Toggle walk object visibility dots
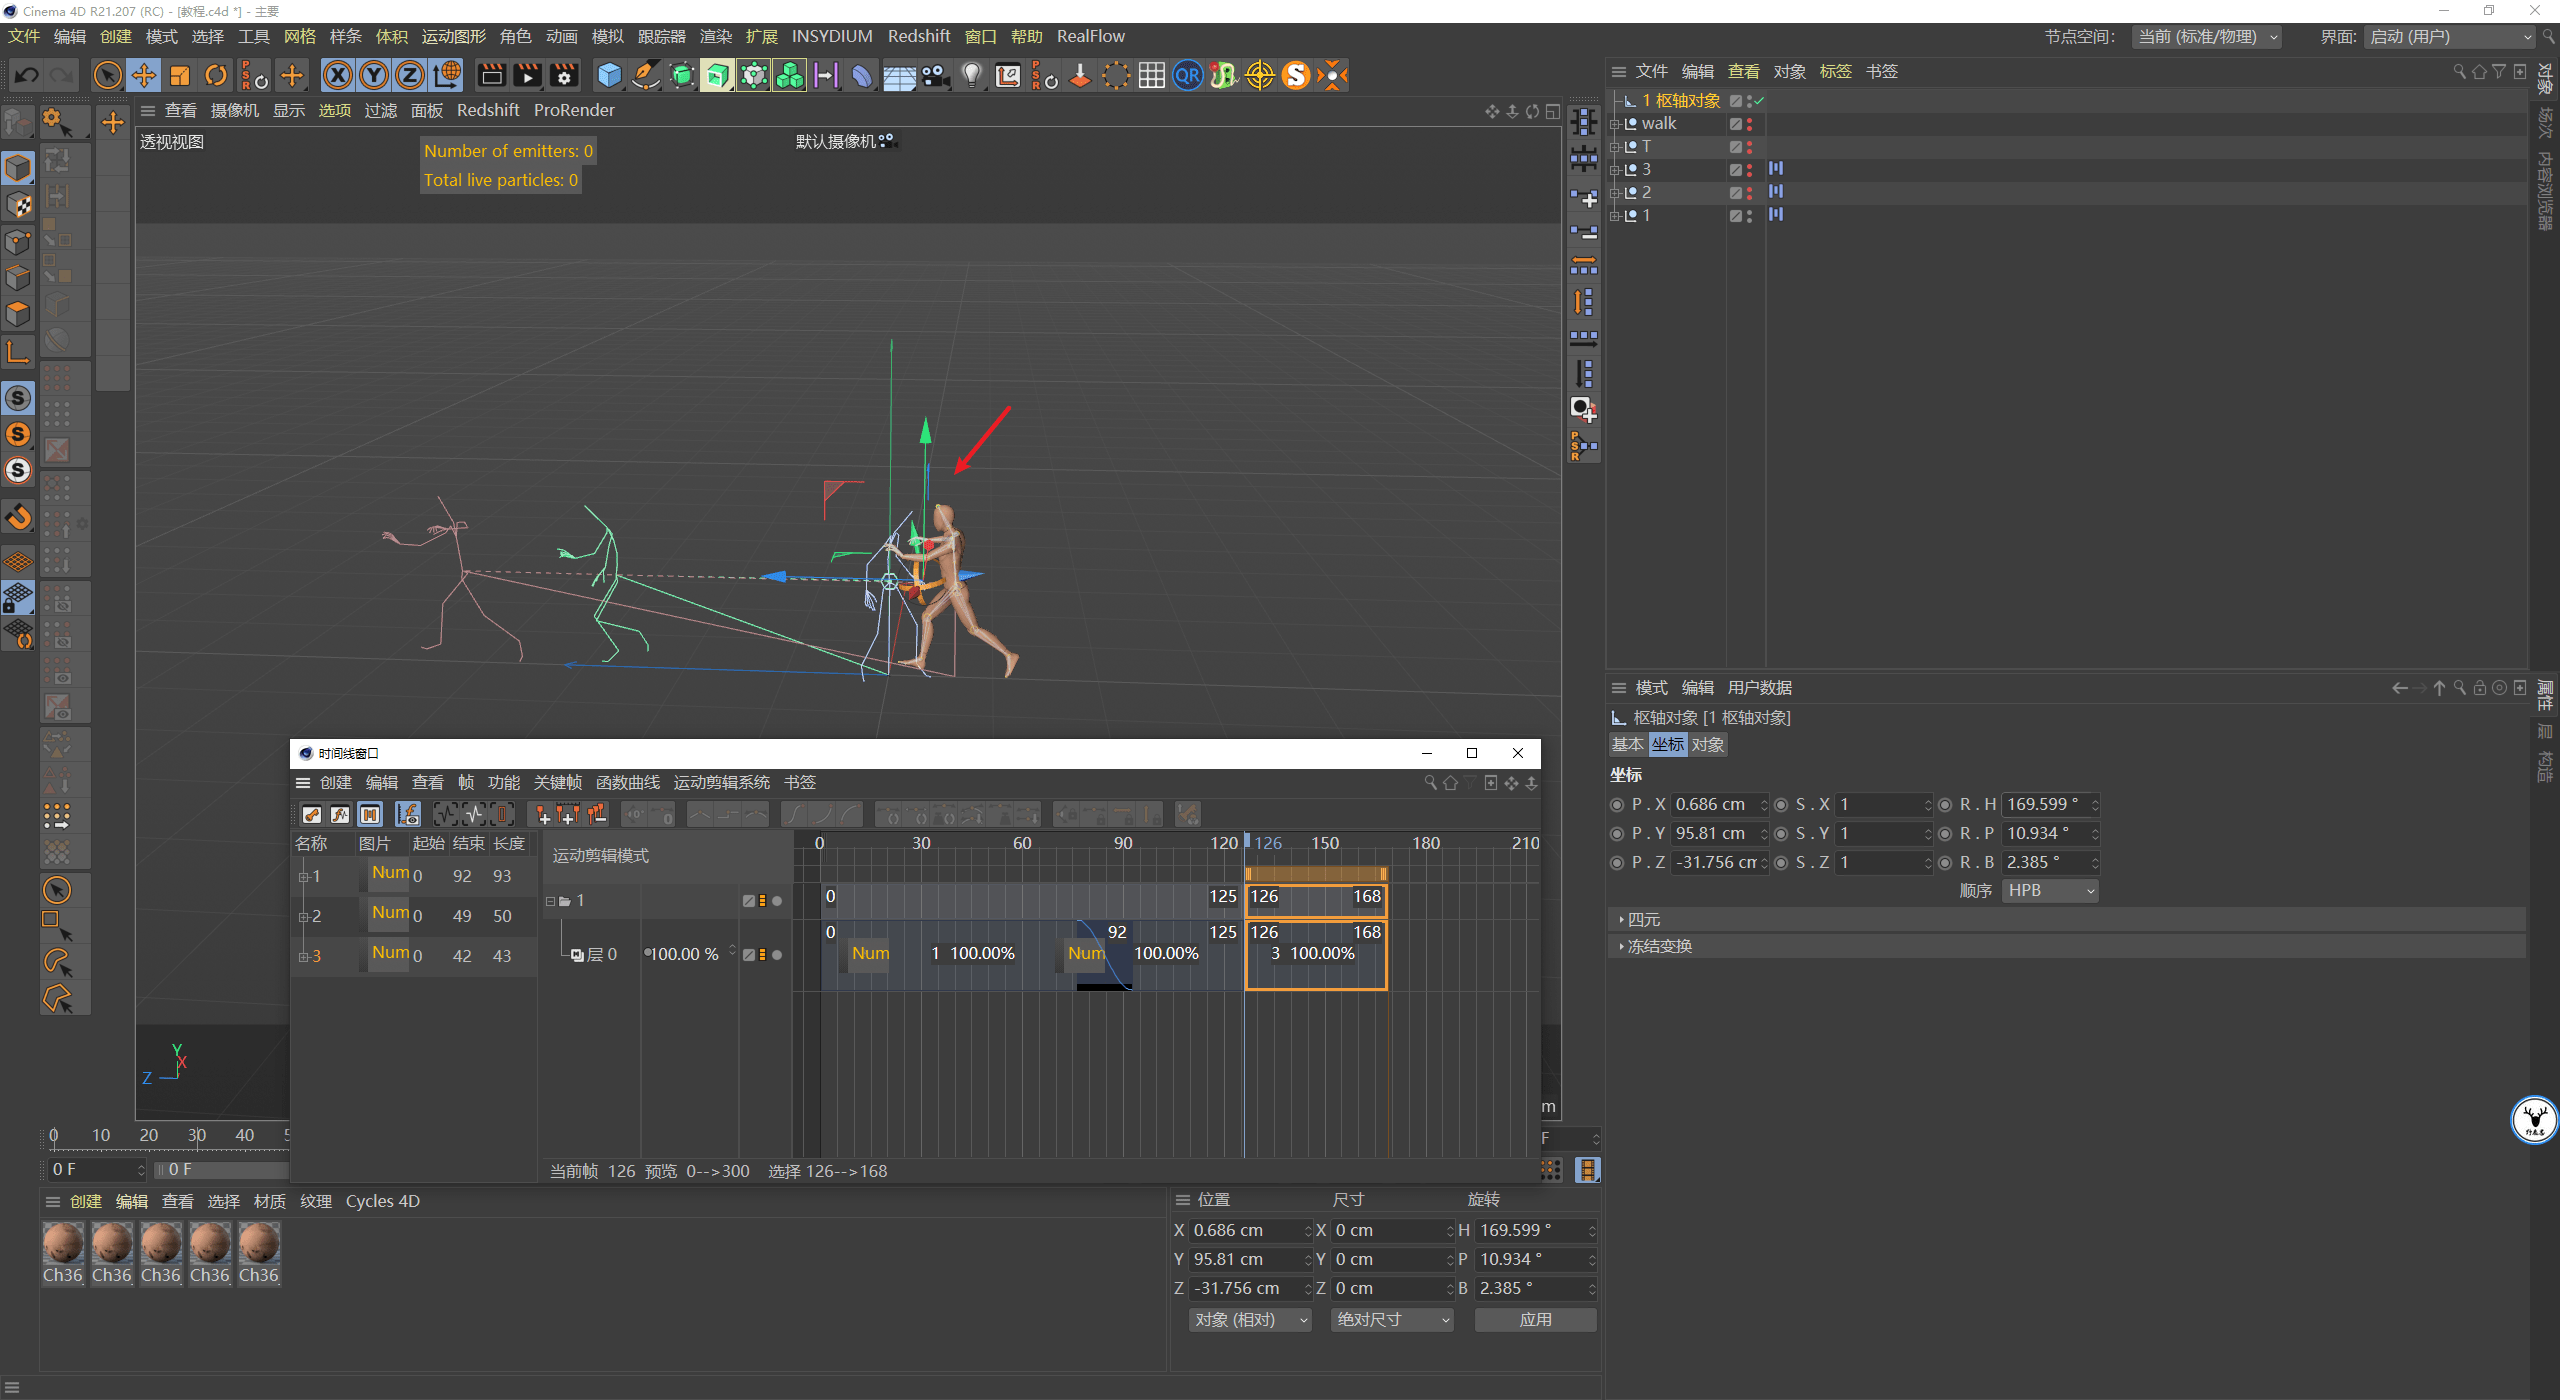Viewport: 2560px width, 1400px height. tap(1749, 124)
